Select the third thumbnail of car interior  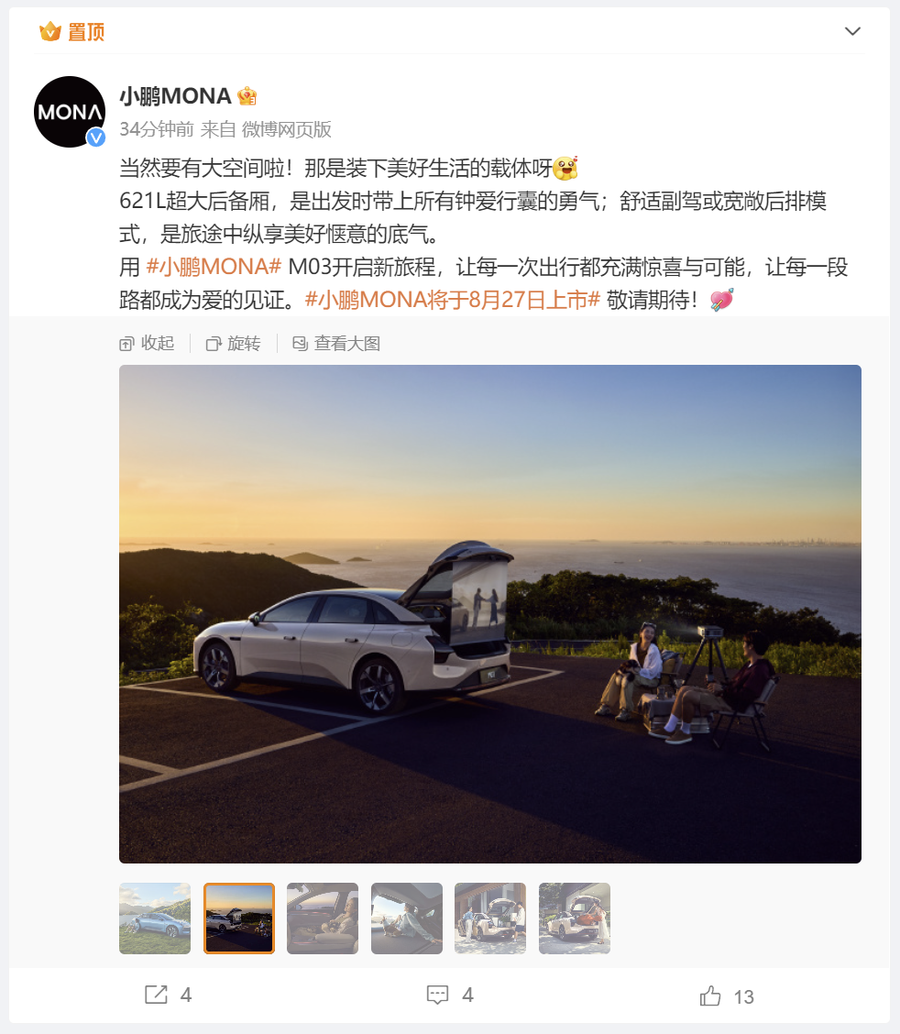pos(322,919)
